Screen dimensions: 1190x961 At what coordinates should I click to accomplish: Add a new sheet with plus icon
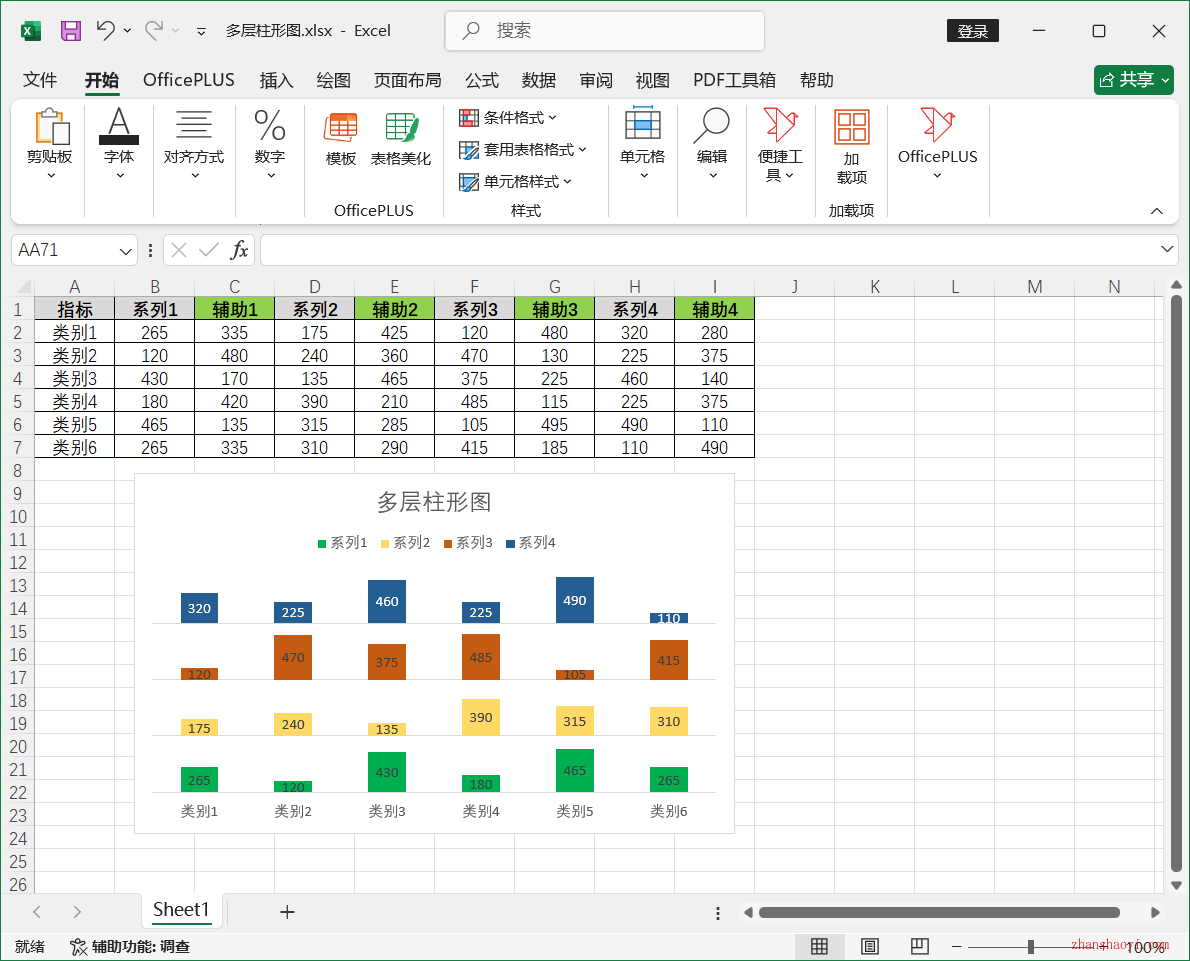(287, 912)
